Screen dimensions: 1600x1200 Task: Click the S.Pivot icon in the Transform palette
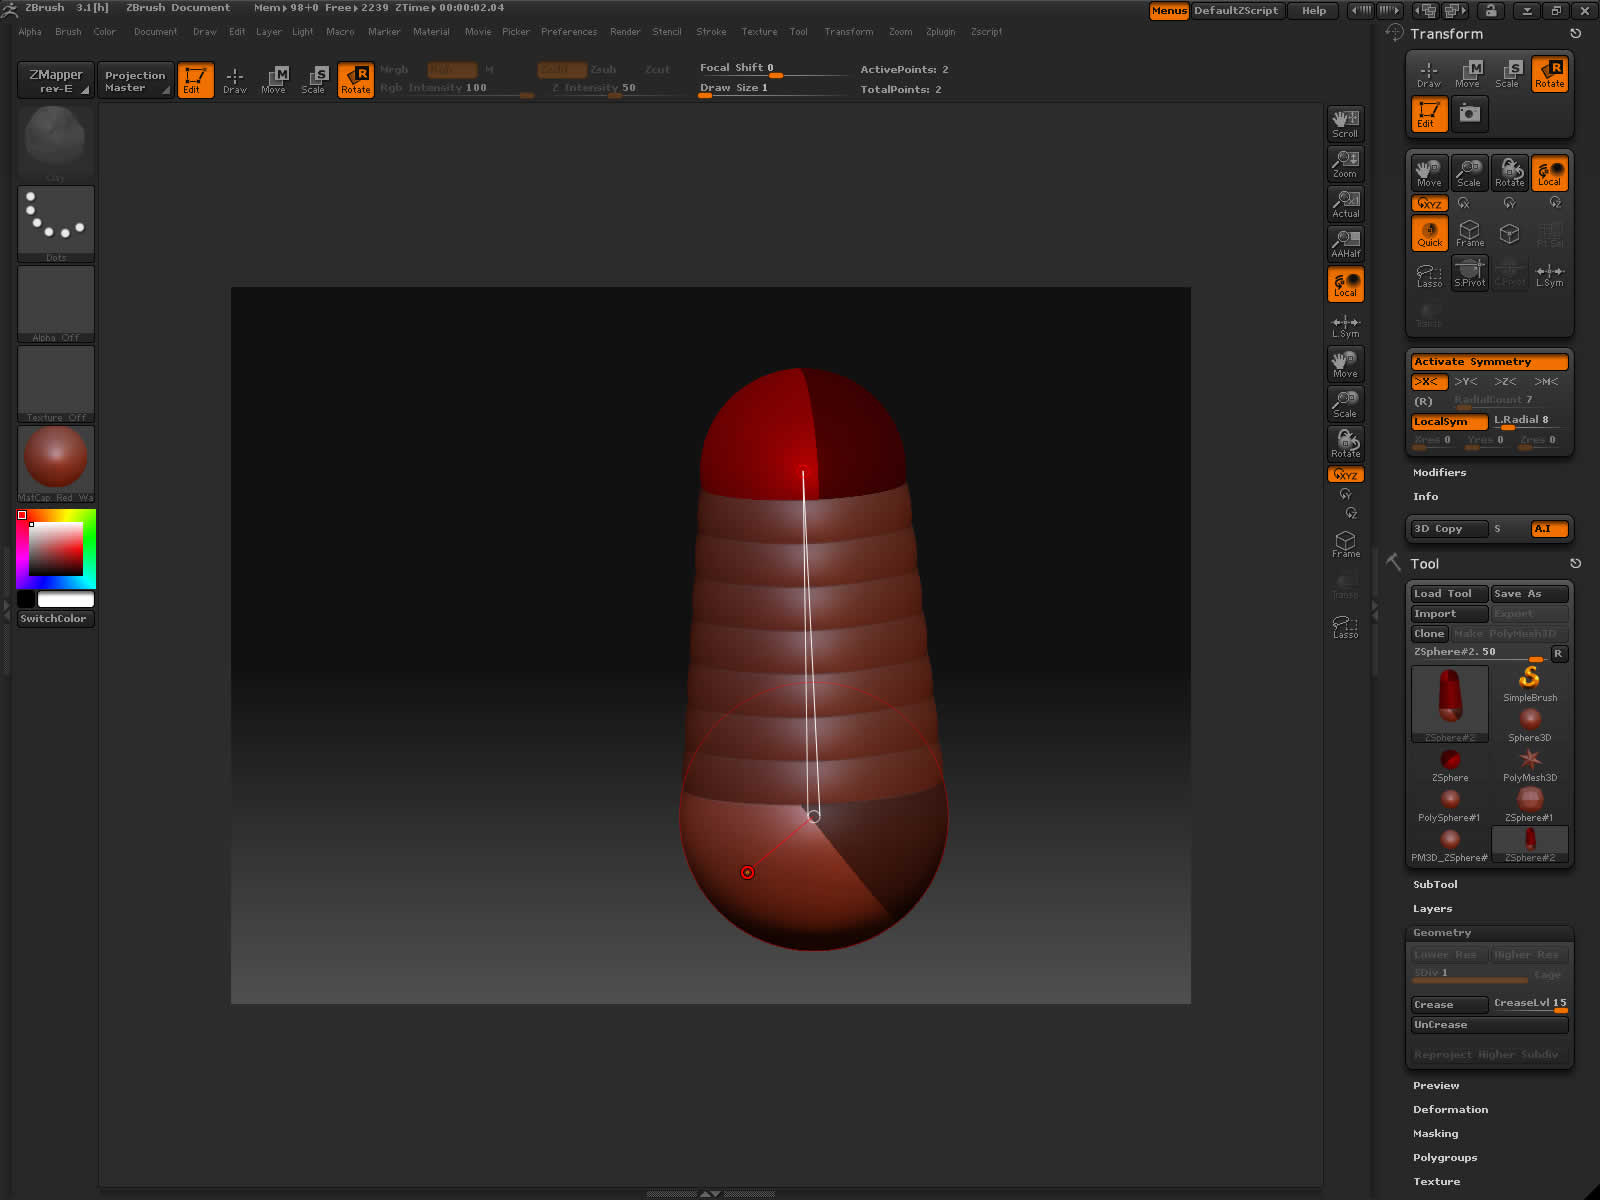1469,272
